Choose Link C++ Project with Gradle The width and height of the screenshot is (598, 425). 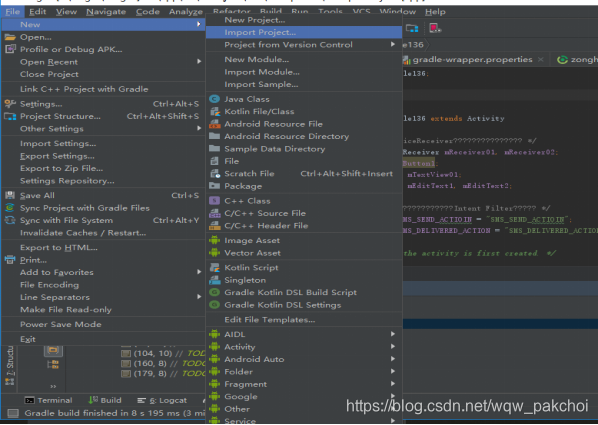(x=103, y=89)
